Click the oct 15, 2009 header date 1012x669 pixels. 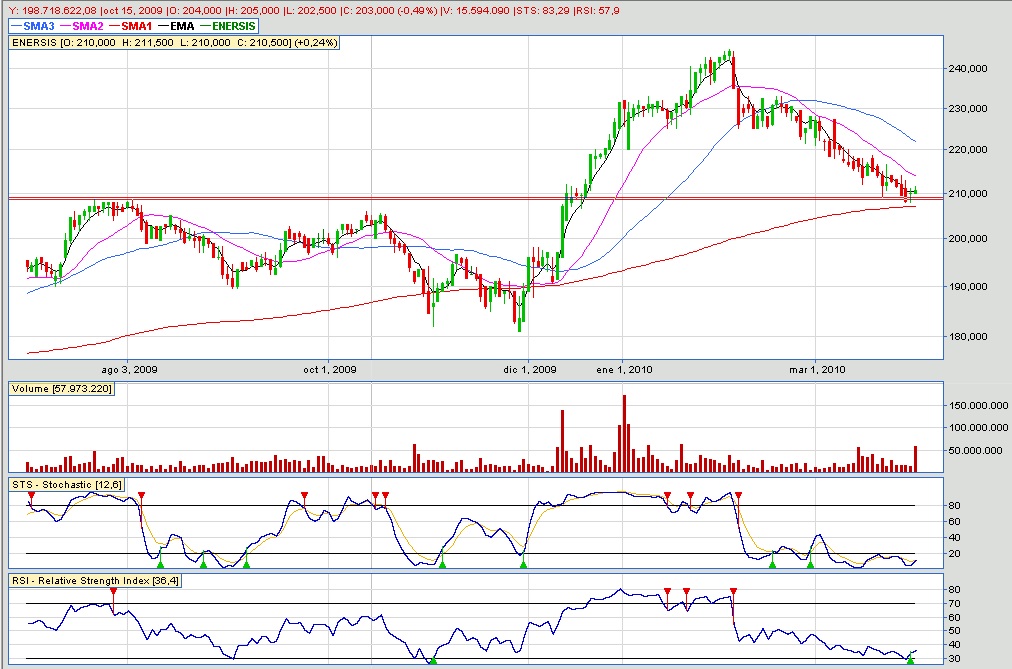[x=132, y=10]
